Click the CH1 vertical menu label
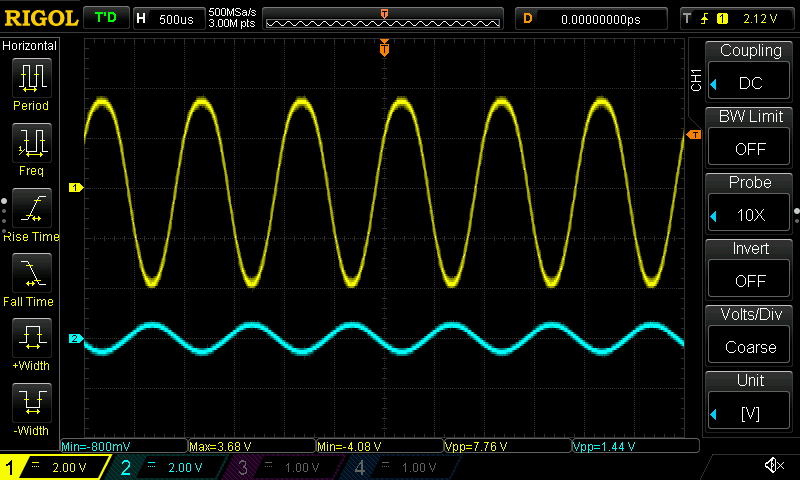Screen dimensions: 800x480 (696, 80)
